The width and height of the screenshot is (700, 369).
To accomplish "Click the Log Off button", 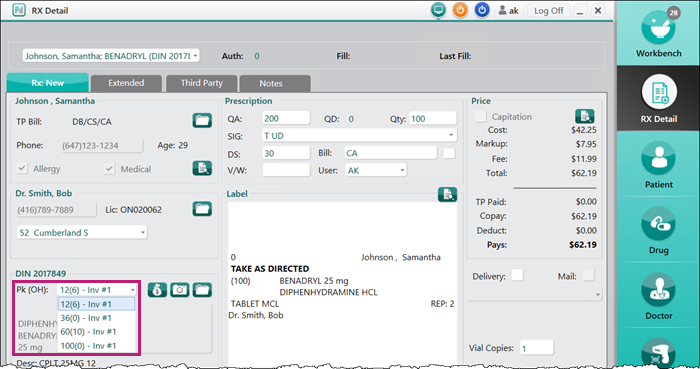I will [549, 10].
